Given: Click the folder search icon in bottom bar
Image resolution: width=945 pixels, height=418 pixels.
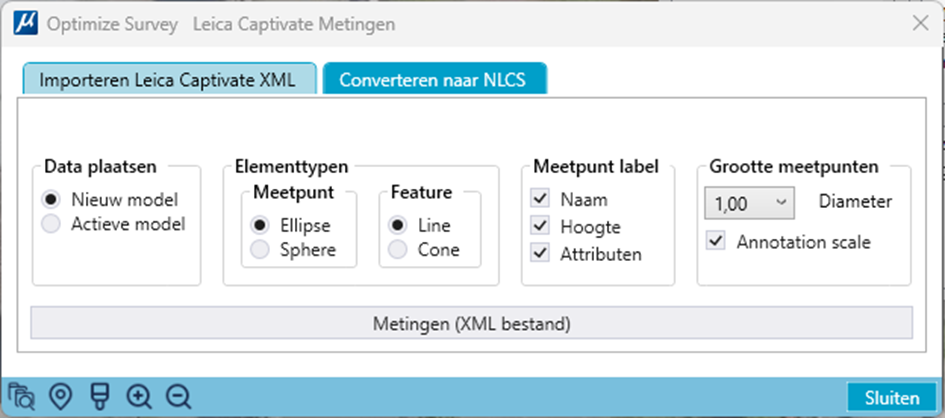Looking at the screenshot, I should pyautogui.click(x=22, y=397).
